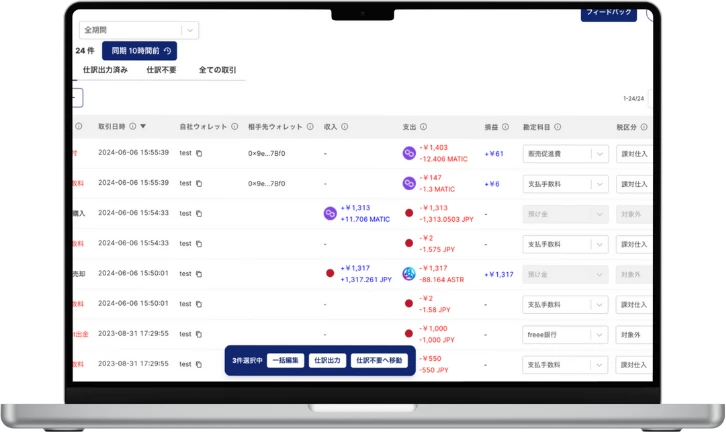Click pagination text 1-24/24
This screenshot has width=726, height=432.
click(633, 99)
